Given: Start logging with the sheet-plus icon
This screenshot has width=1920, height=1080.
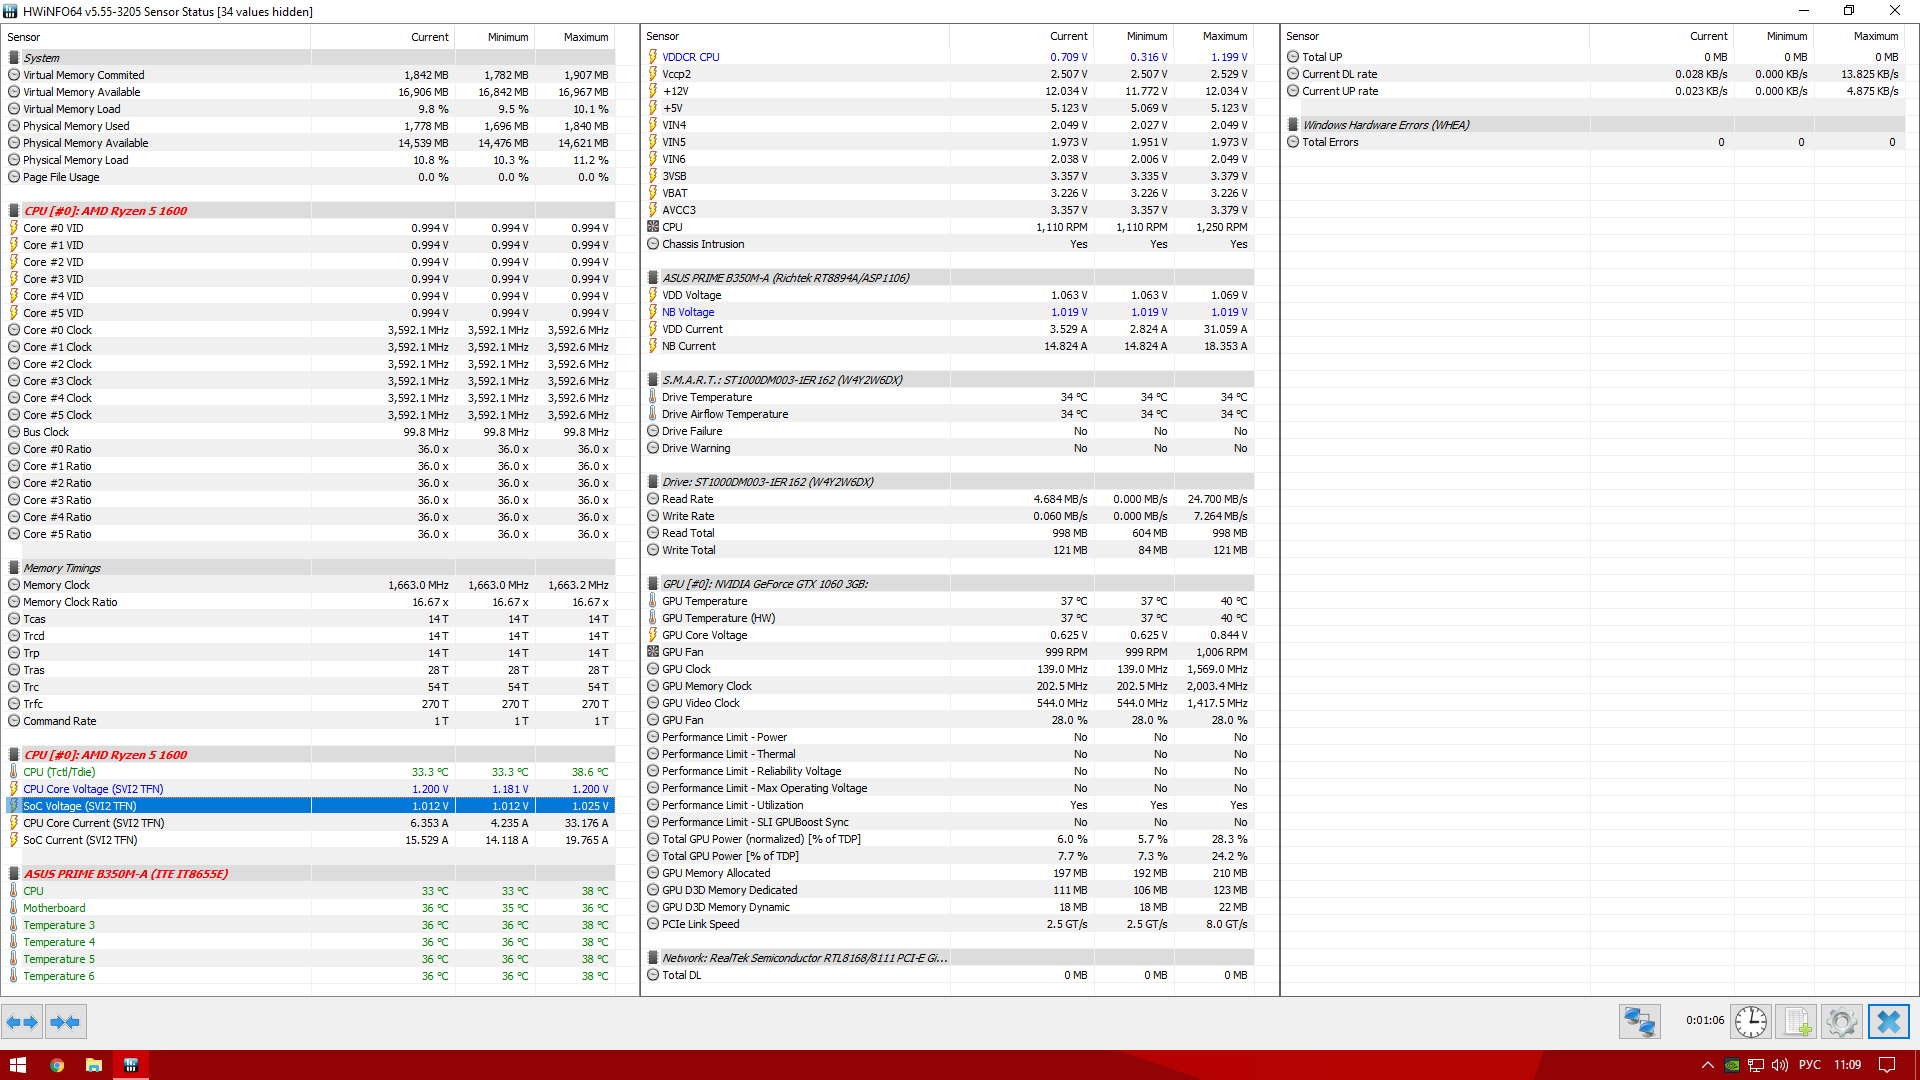Looking at the screenshot, I should click(1796, 1022).
